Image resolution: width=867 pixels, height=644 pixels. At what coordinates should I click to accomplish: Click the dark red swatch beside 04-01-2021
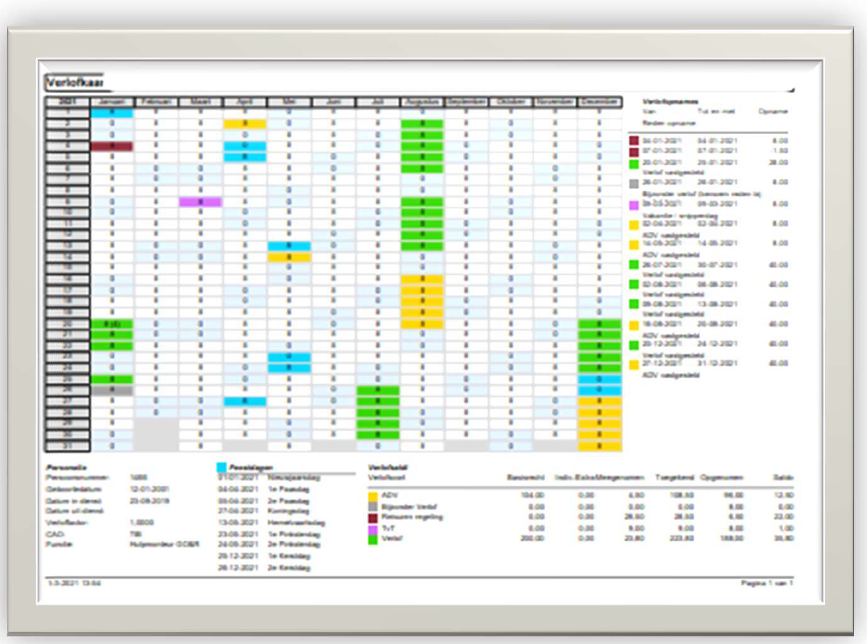(x=634, y=141)
